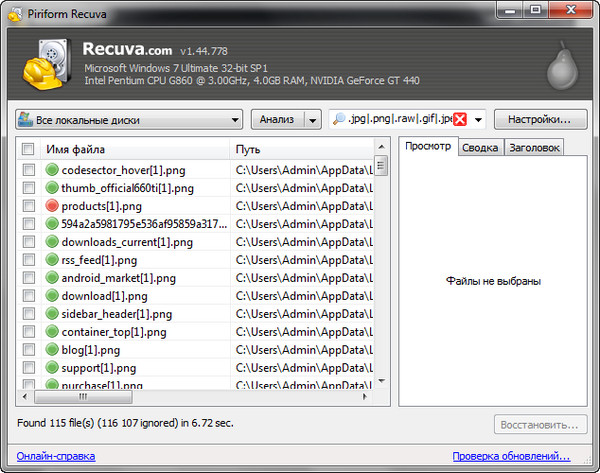Tick the checkbox next to android_market[1].png
The image size is (600, 473).
point(29,278)
